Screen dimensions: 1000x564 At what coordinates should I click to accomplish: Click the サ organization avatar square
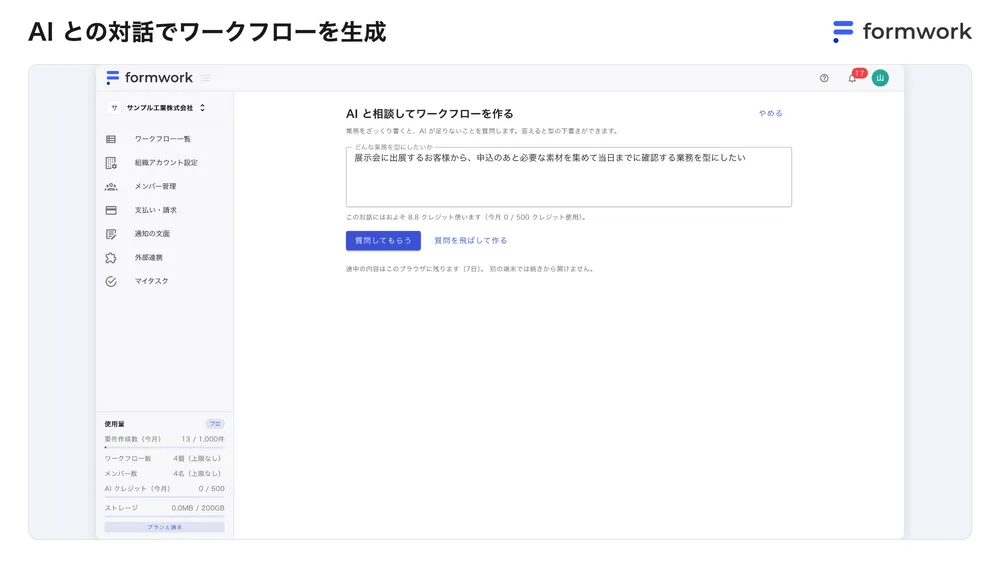(114, 108)
